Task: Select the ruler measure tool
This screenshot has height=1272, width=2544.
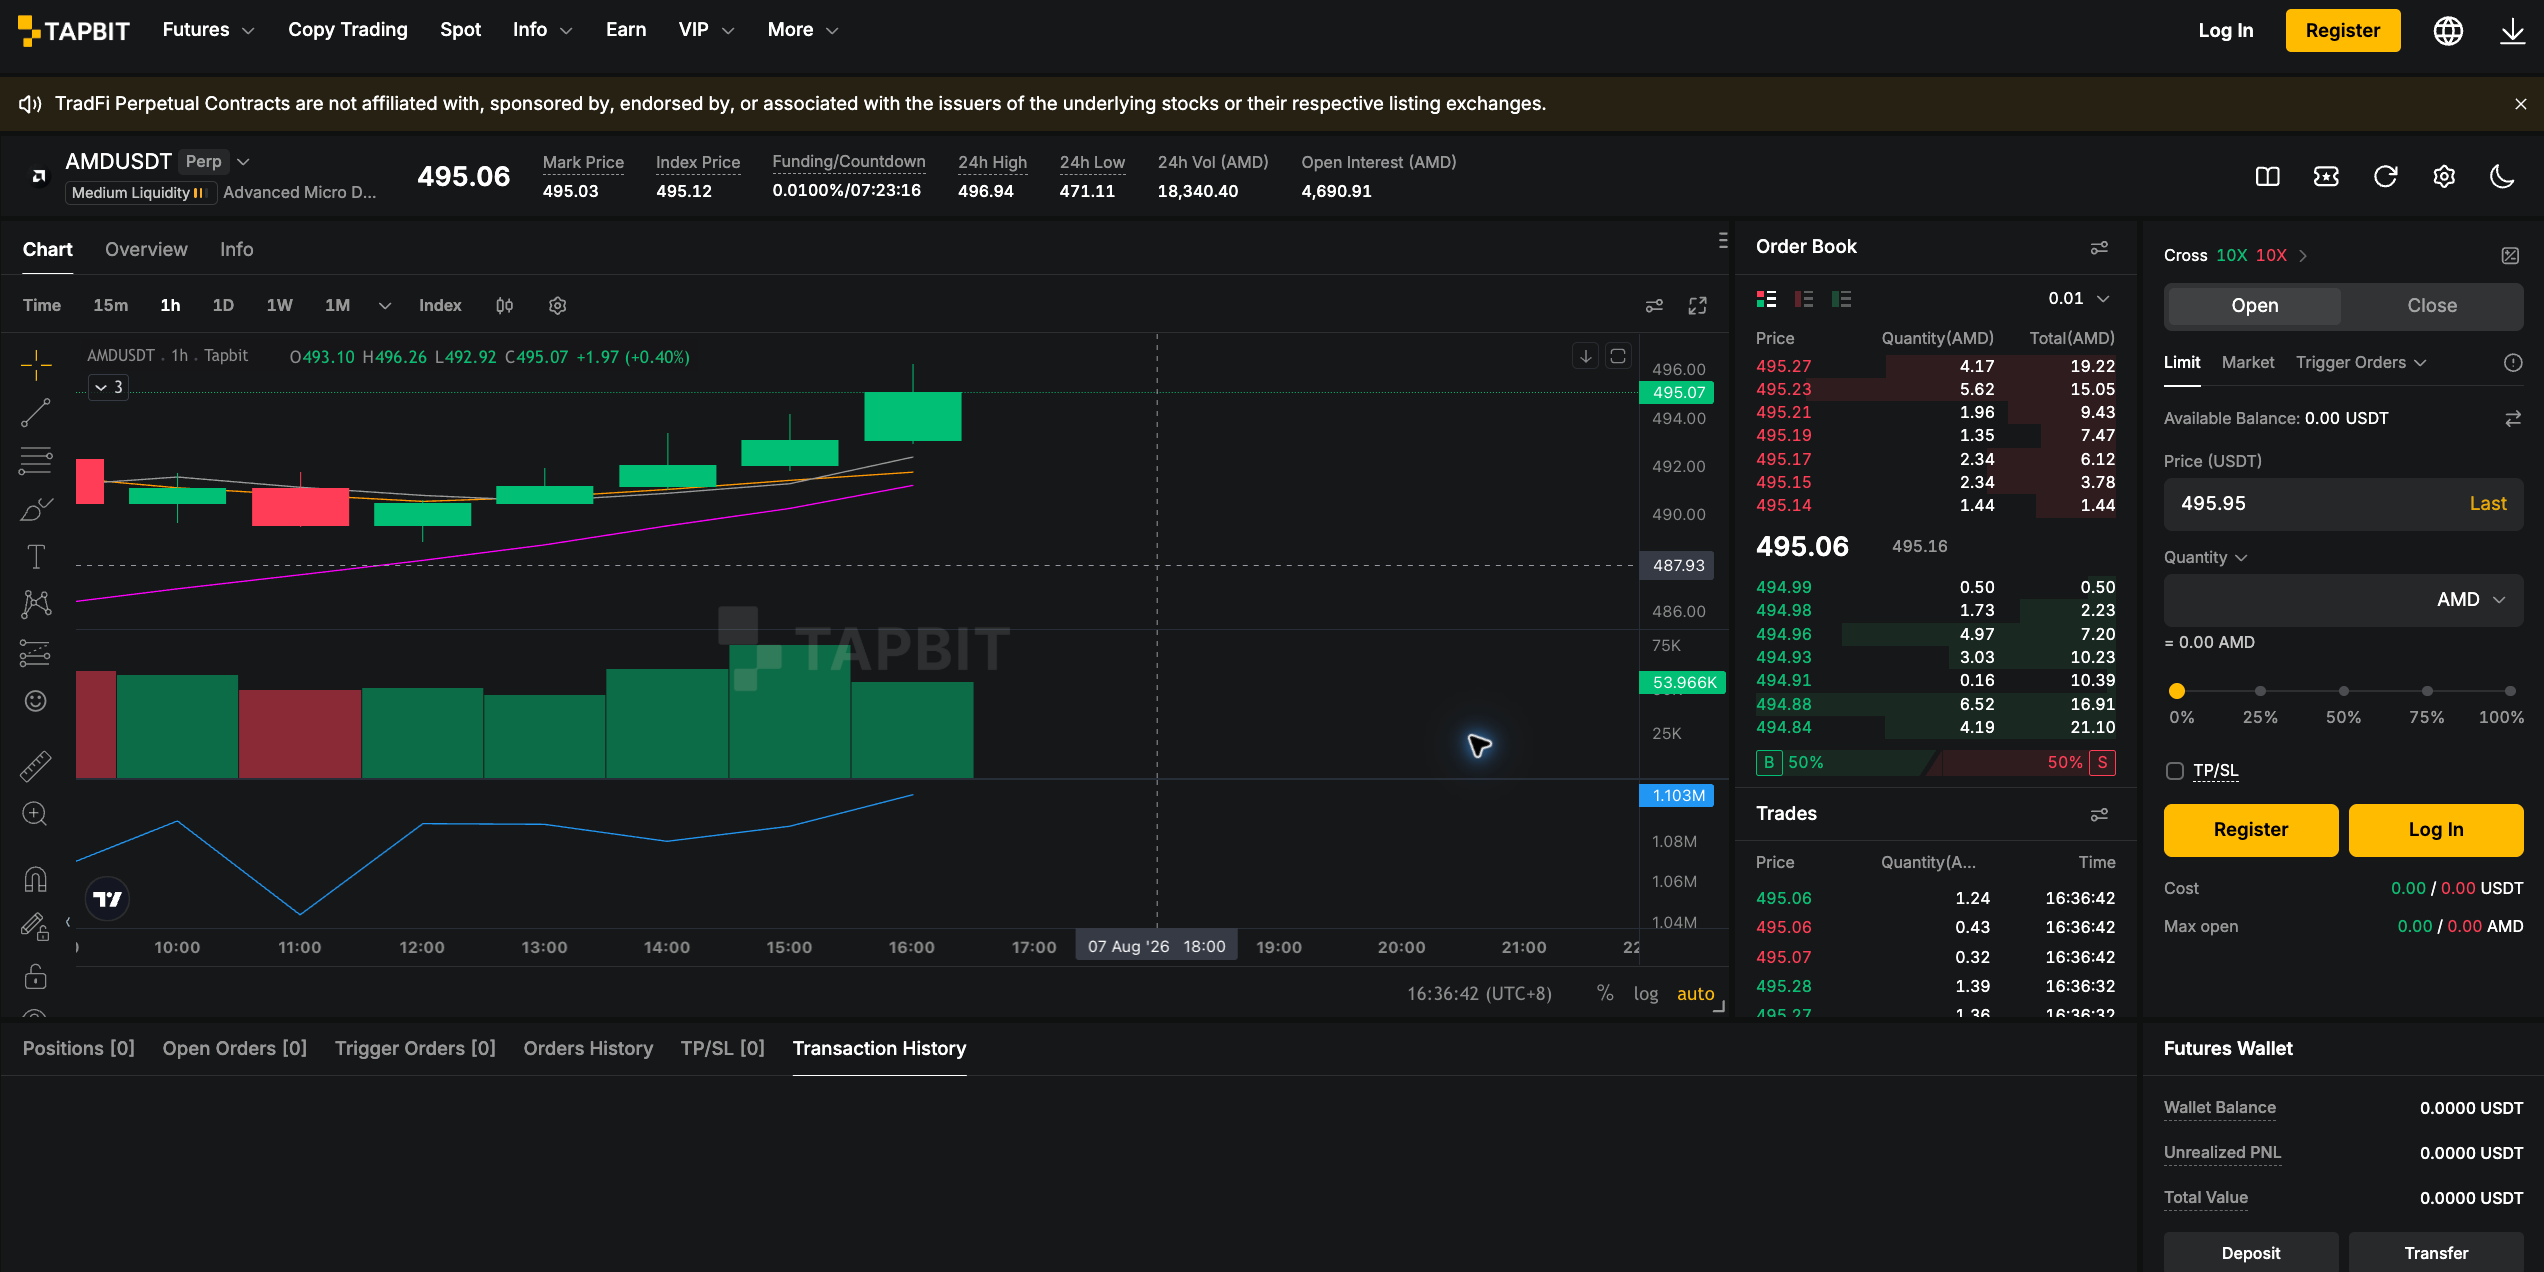Action: coord(36,766)
